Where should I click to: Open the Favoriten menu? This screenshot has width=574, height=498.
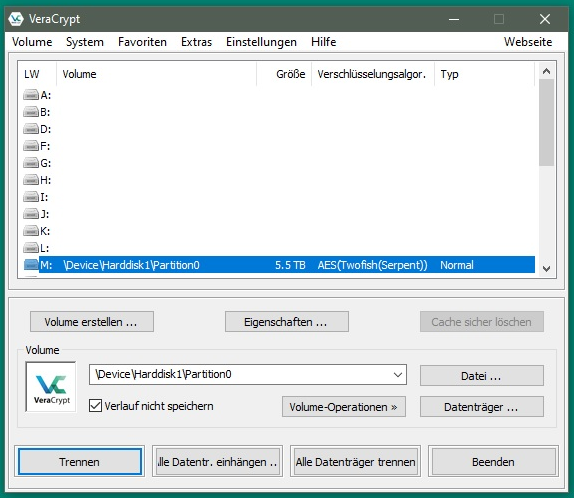point(142,42)
